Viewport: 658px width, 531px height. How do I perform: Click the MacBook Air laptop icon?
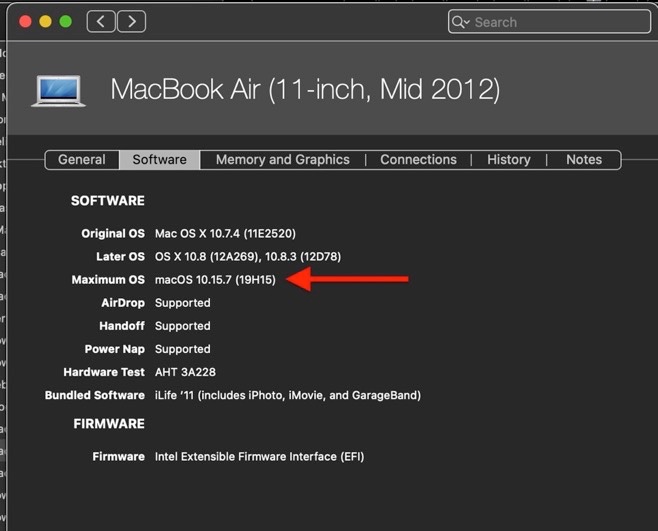click(x=58, y=91)
